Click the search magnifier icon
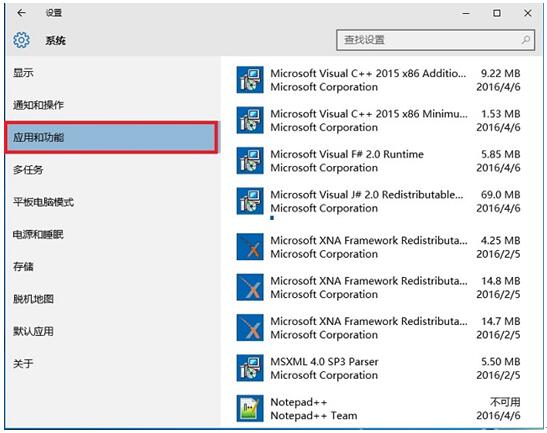The image size is (547, 433). (526, 40)
